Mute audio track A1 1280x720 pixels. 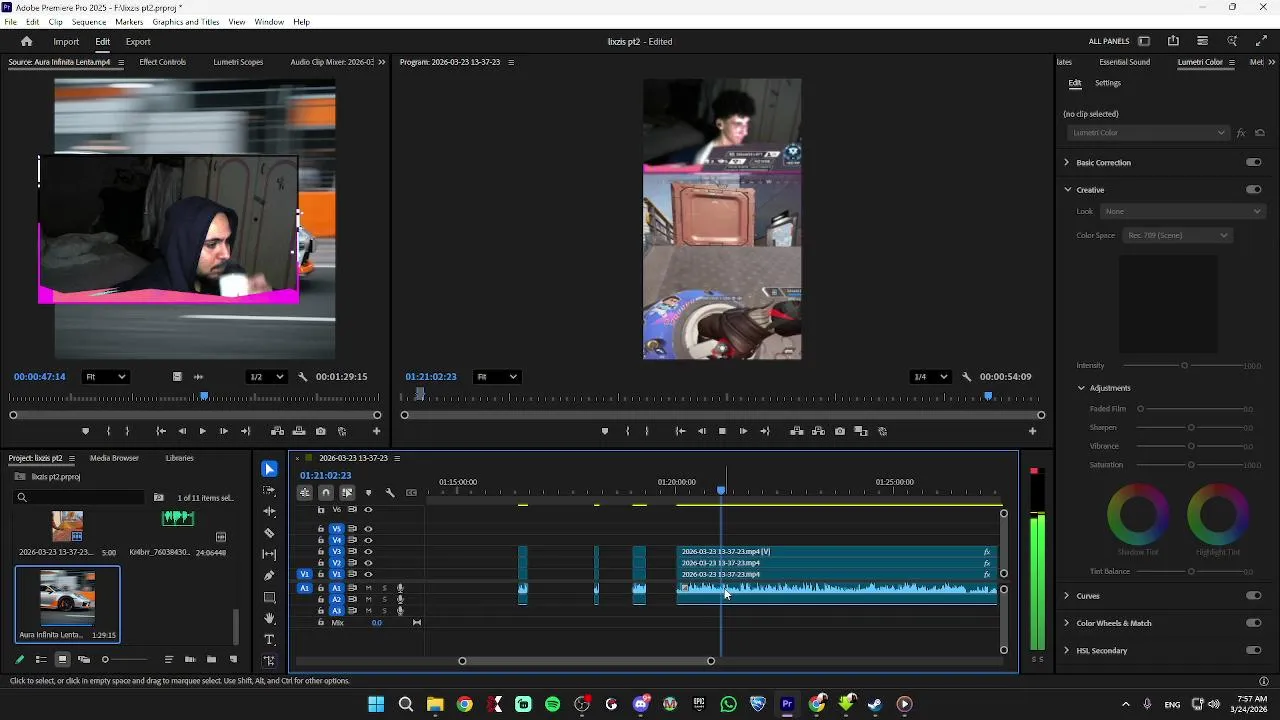[368, 588]
